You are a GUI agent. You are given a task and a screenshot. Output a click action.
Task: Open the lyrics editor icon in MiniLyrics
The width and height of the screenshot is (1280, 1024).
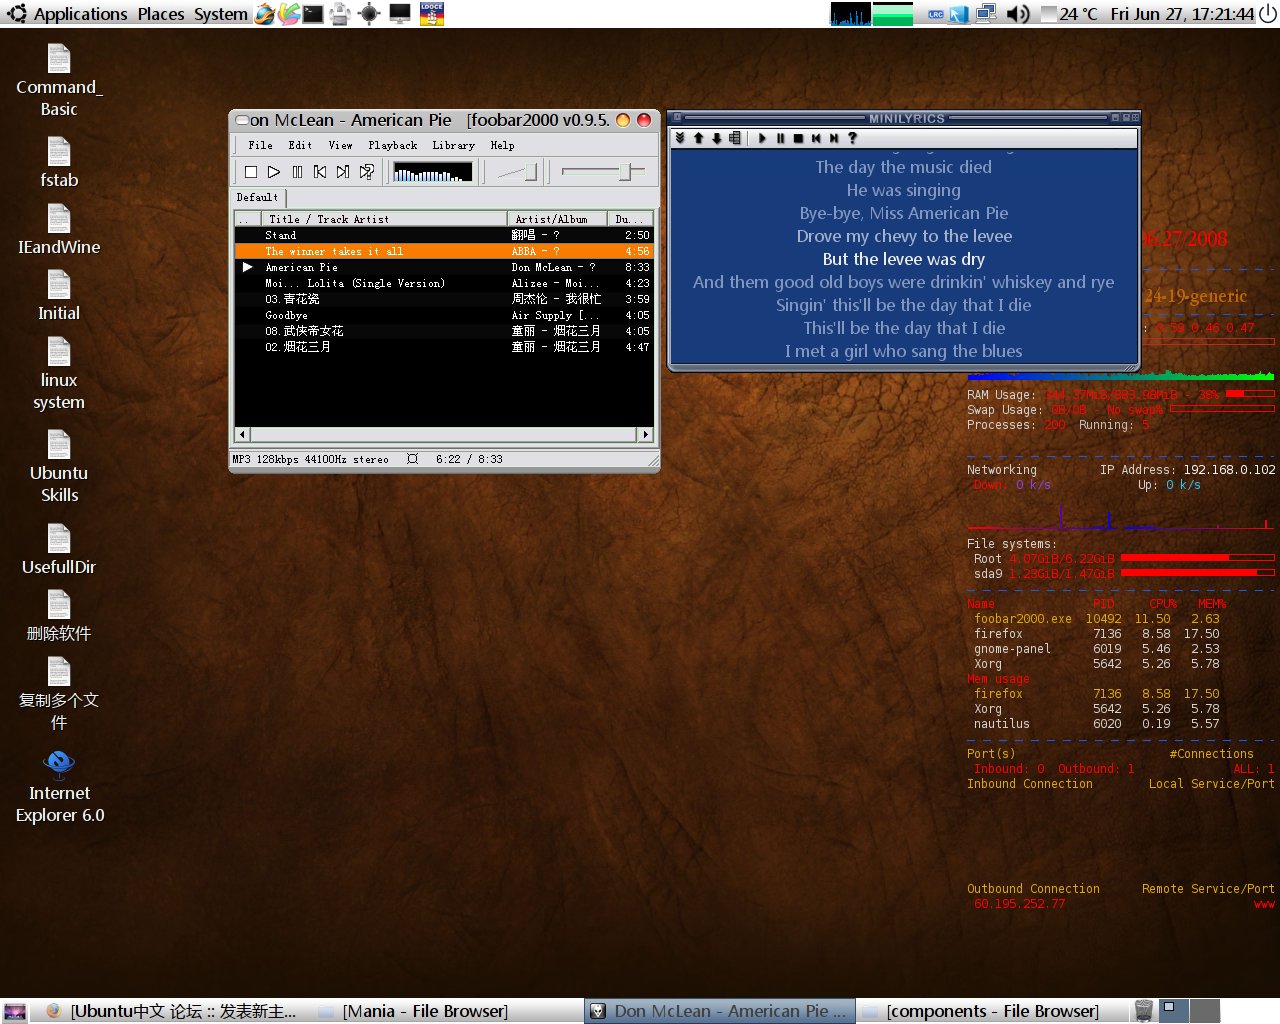tap(735, 138)
